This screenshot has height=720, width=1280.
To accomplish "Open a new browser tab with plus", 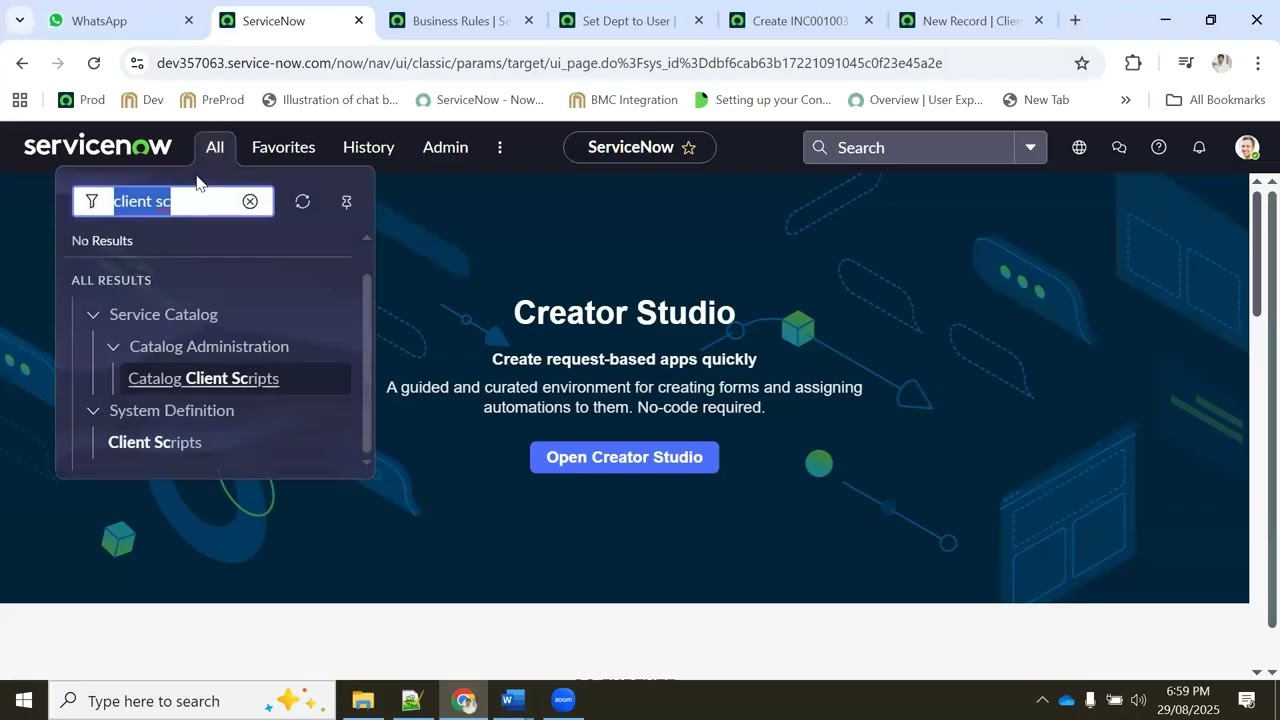I will click(x=1075, y=20).
